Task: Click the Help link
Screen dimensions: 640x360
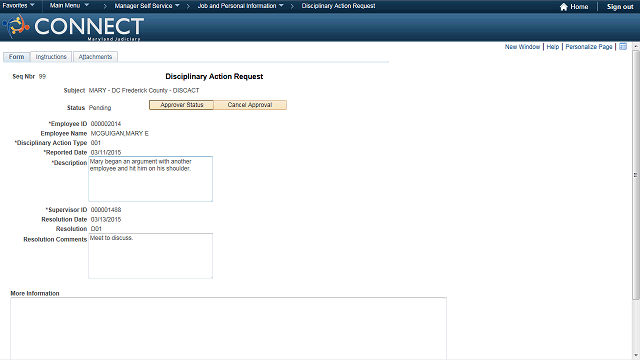Action: coord(553,47)
